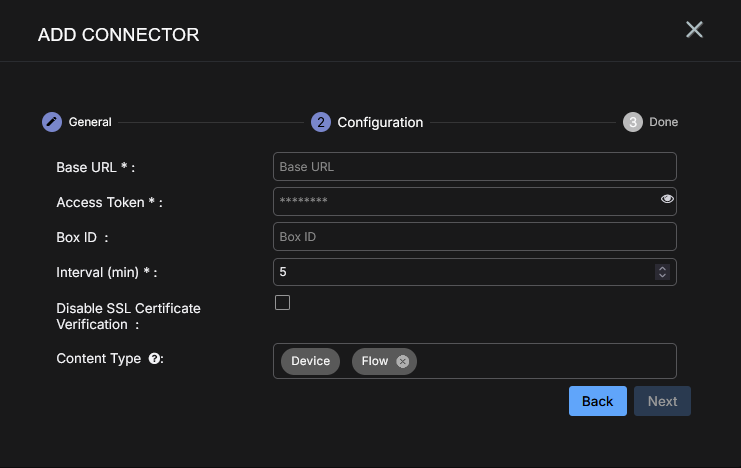Remove the Flow tag via its x
Screen dimensions: 741x468
[x=402, y=362]
